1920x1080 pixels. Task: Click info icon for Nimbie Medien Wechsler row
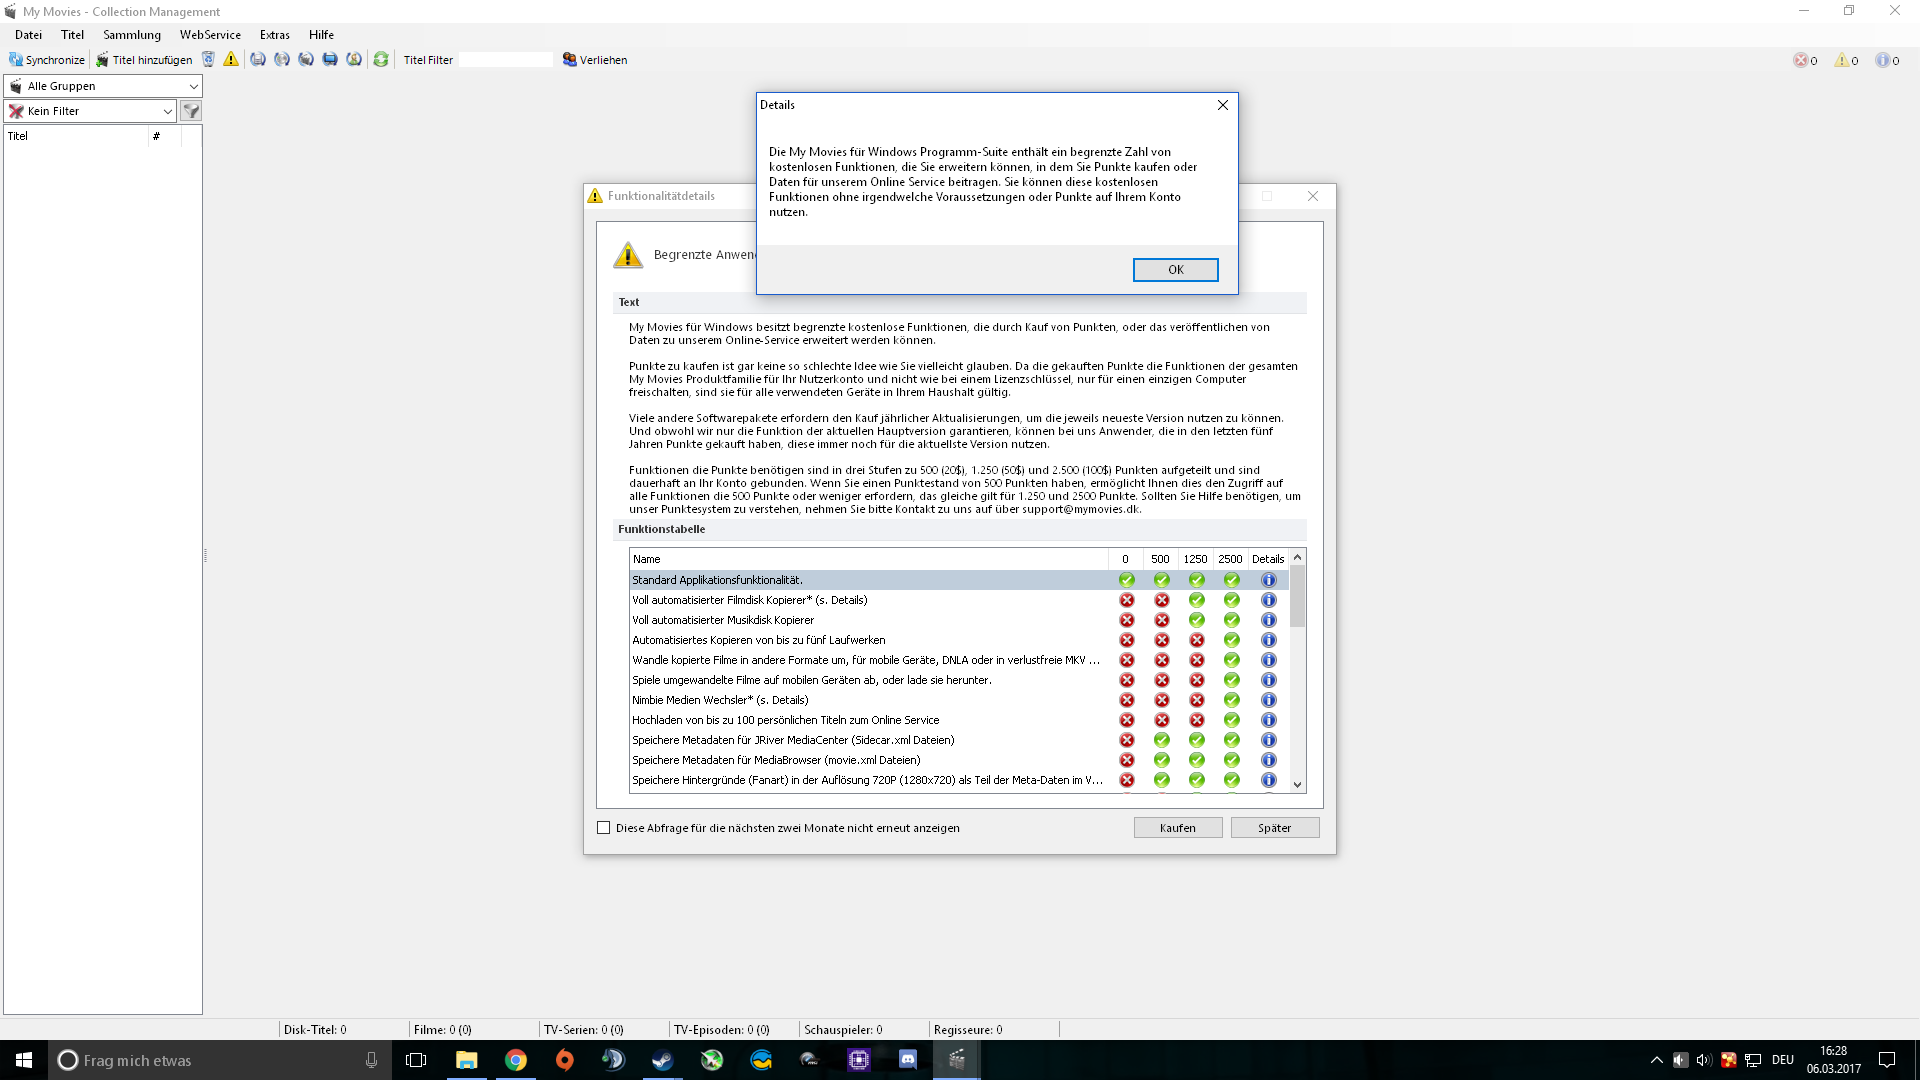click(1268, 700)
